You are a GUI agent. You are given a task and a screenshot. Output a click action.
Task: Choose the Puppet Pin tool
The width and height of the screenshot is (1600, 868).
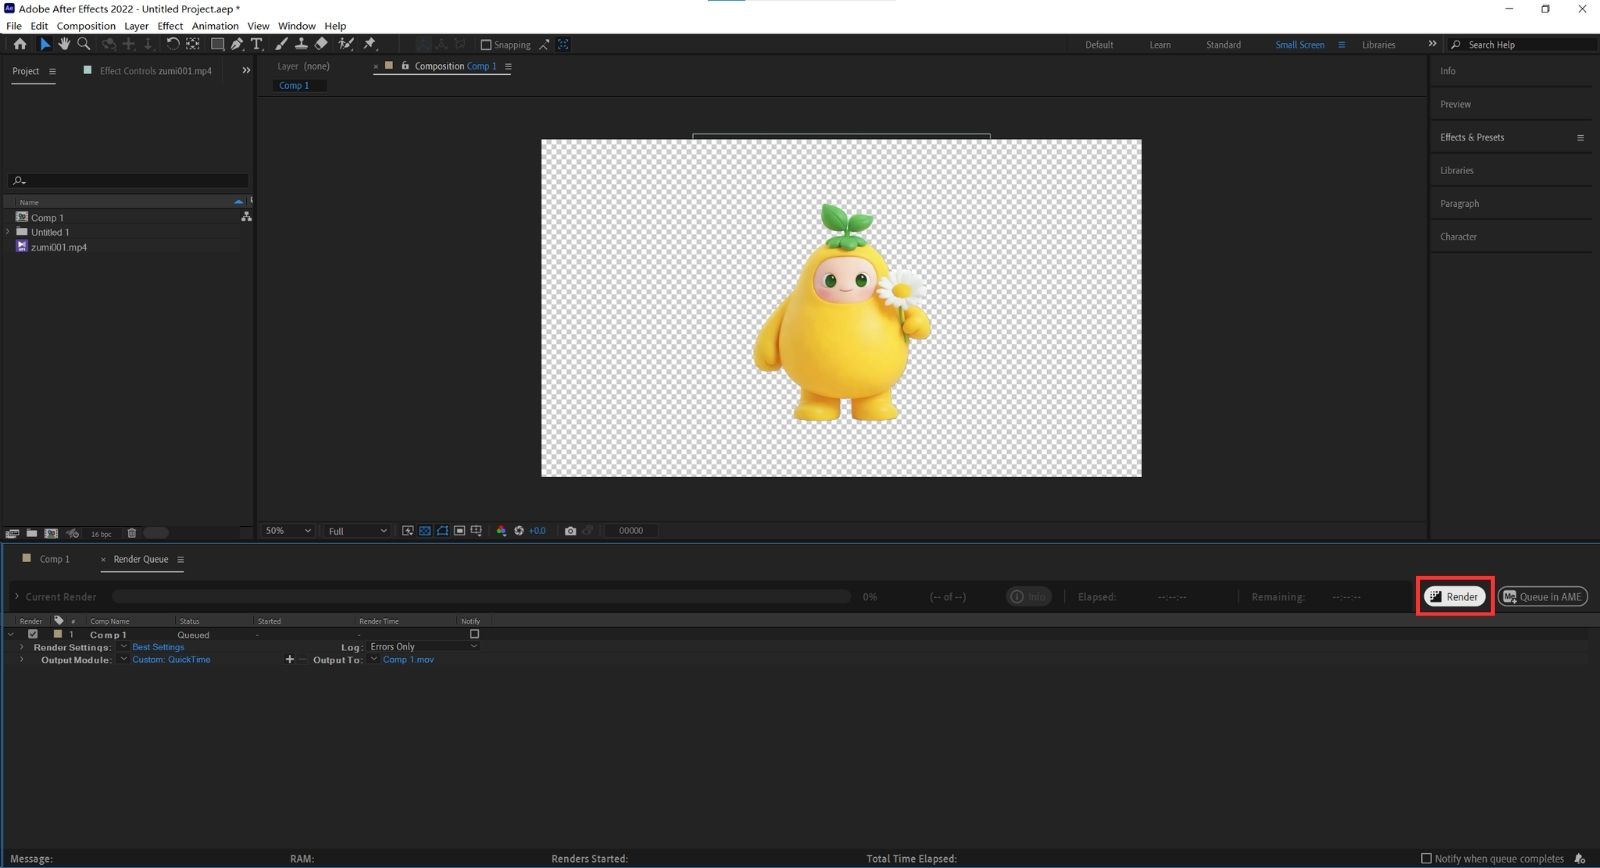[x=369, y=44]
